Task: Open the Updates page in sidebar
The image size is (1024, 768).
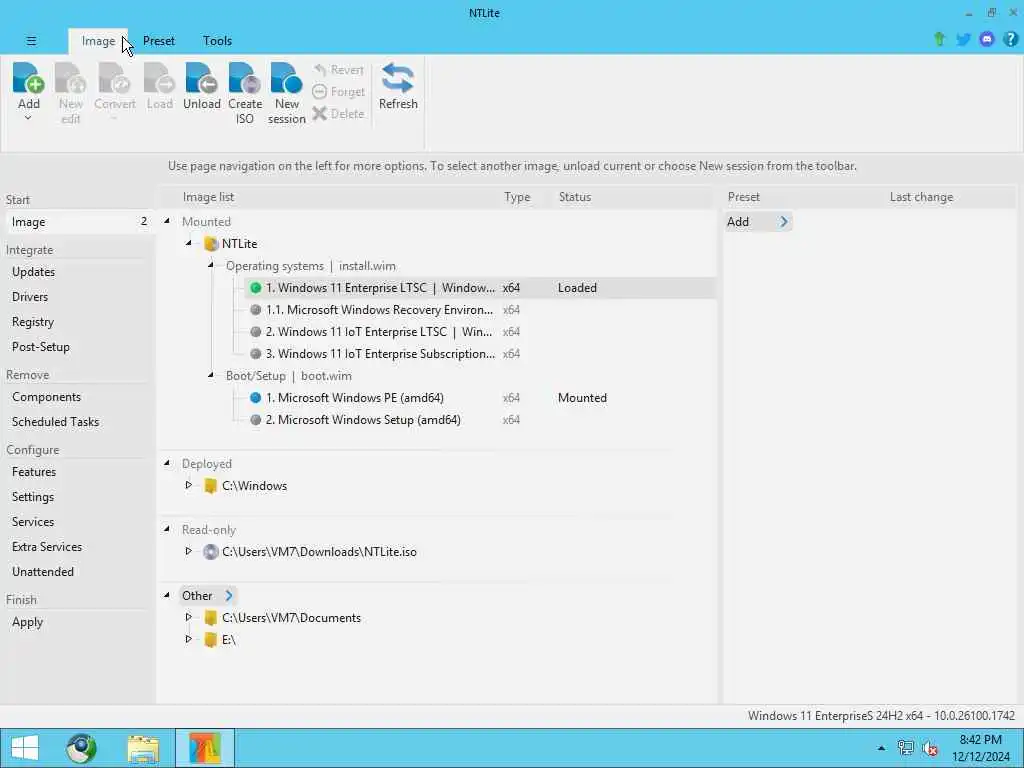Action: pos(33,272)
